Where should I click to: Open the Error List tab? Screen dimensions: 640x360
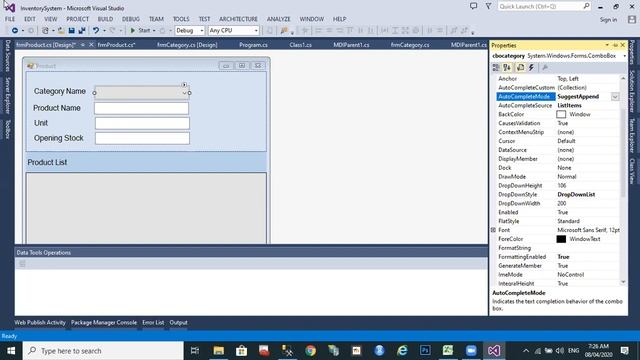(153, 322)
